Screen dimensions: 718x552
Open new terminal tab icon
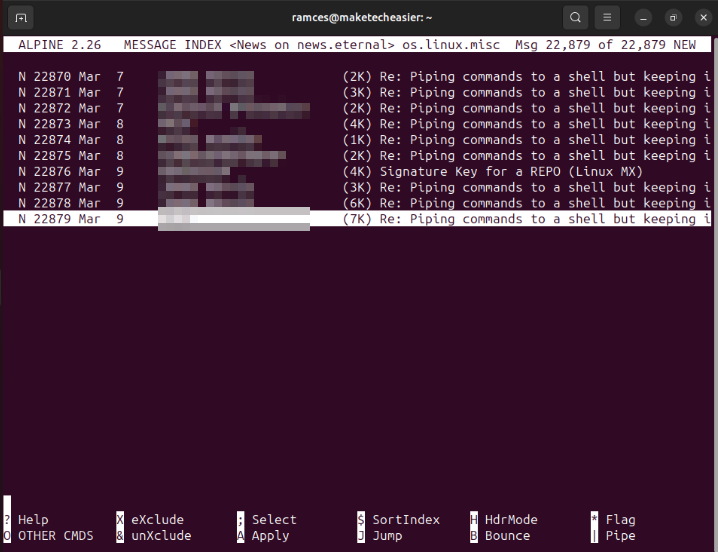pyautogui.click(x=21, y=18)
